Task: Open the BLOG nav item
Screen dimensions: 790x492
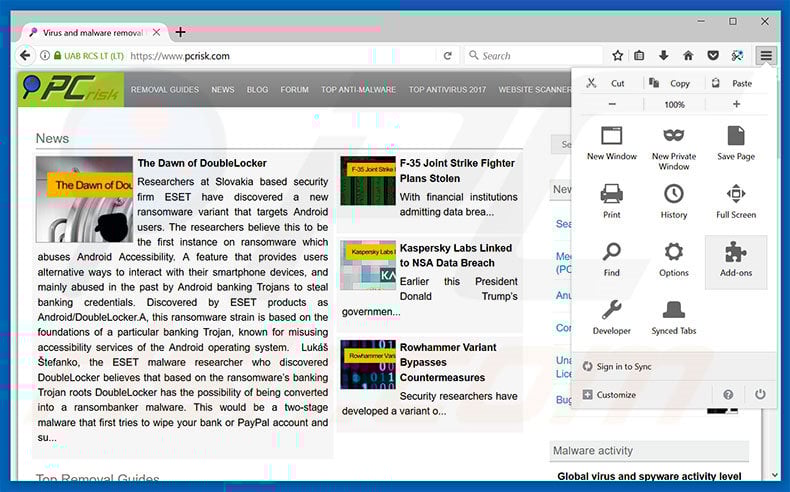Action: (257, 90)
